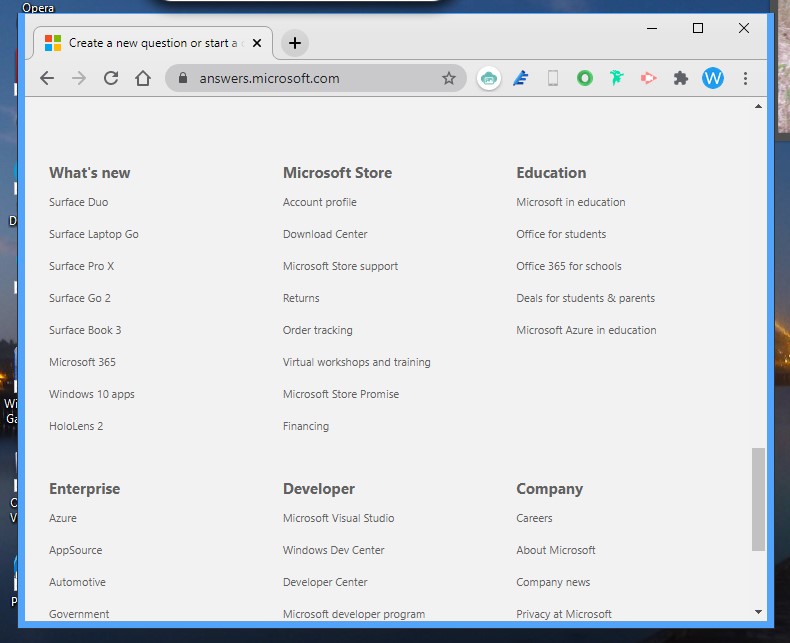Open the Order tracking link

pos(318,330)
